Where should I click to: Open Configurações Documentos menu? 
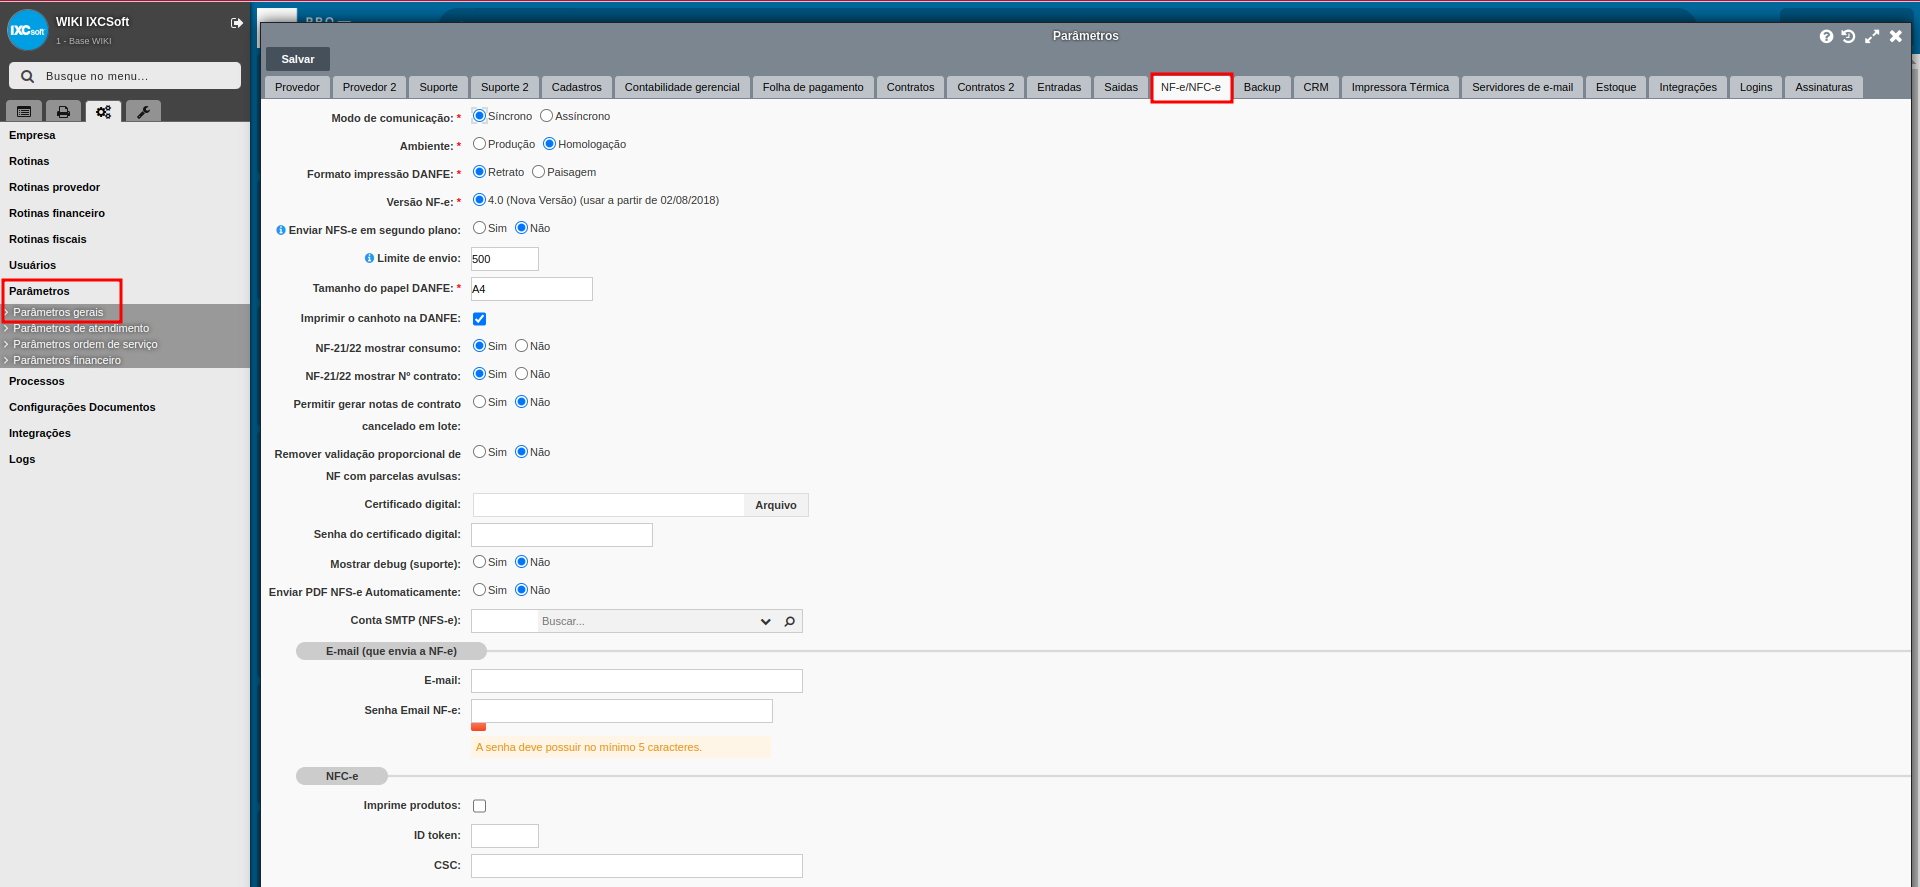tap(82, 407)
